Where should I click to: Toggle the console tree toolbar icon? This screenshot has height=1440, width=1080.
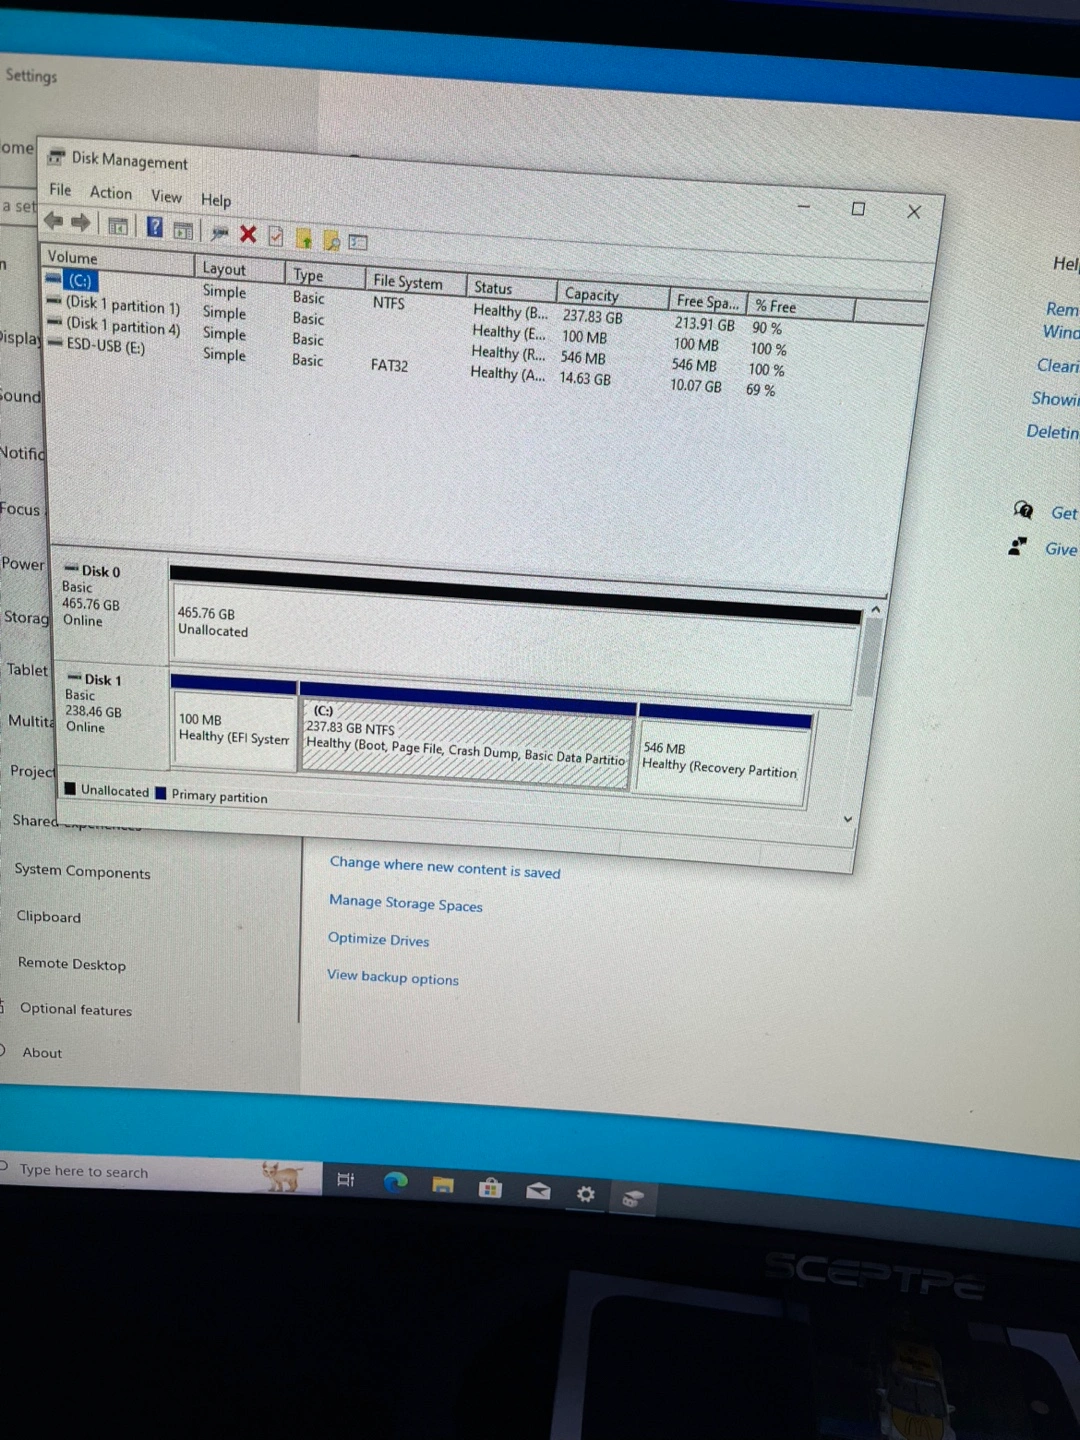[x=118, y=226]
